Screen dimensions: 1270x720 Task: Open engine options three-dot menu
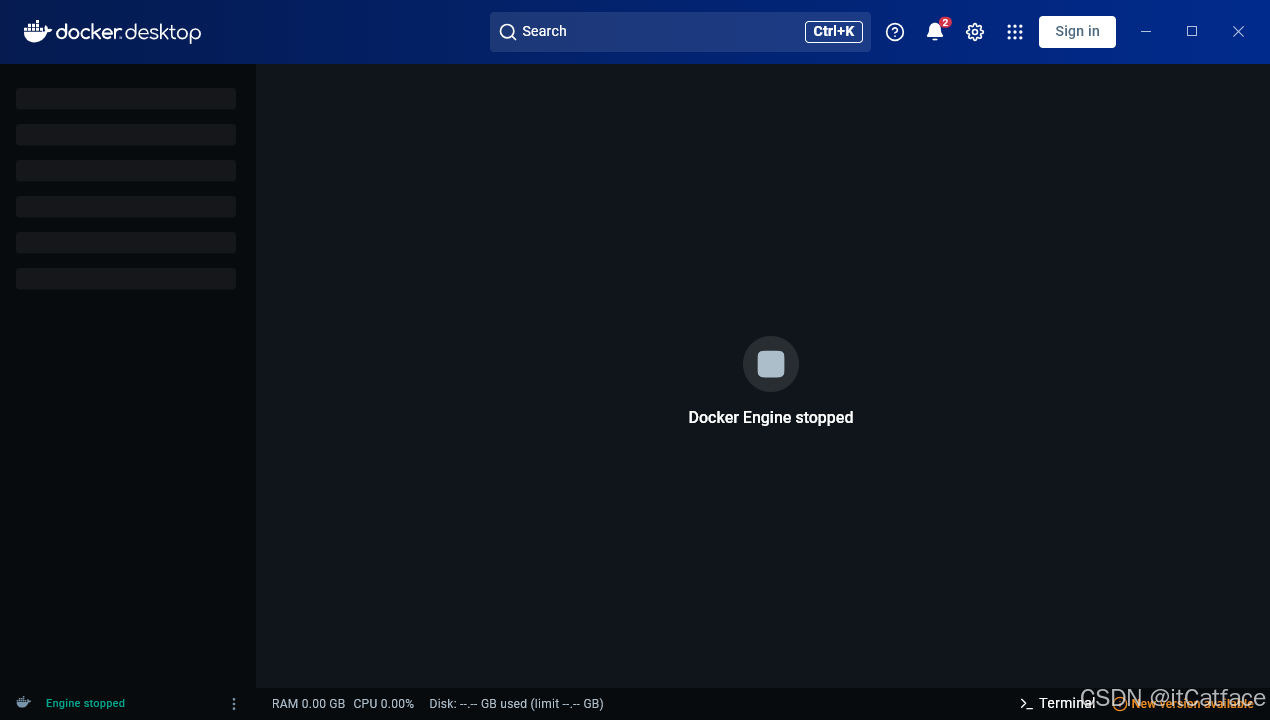pos(234,704)
